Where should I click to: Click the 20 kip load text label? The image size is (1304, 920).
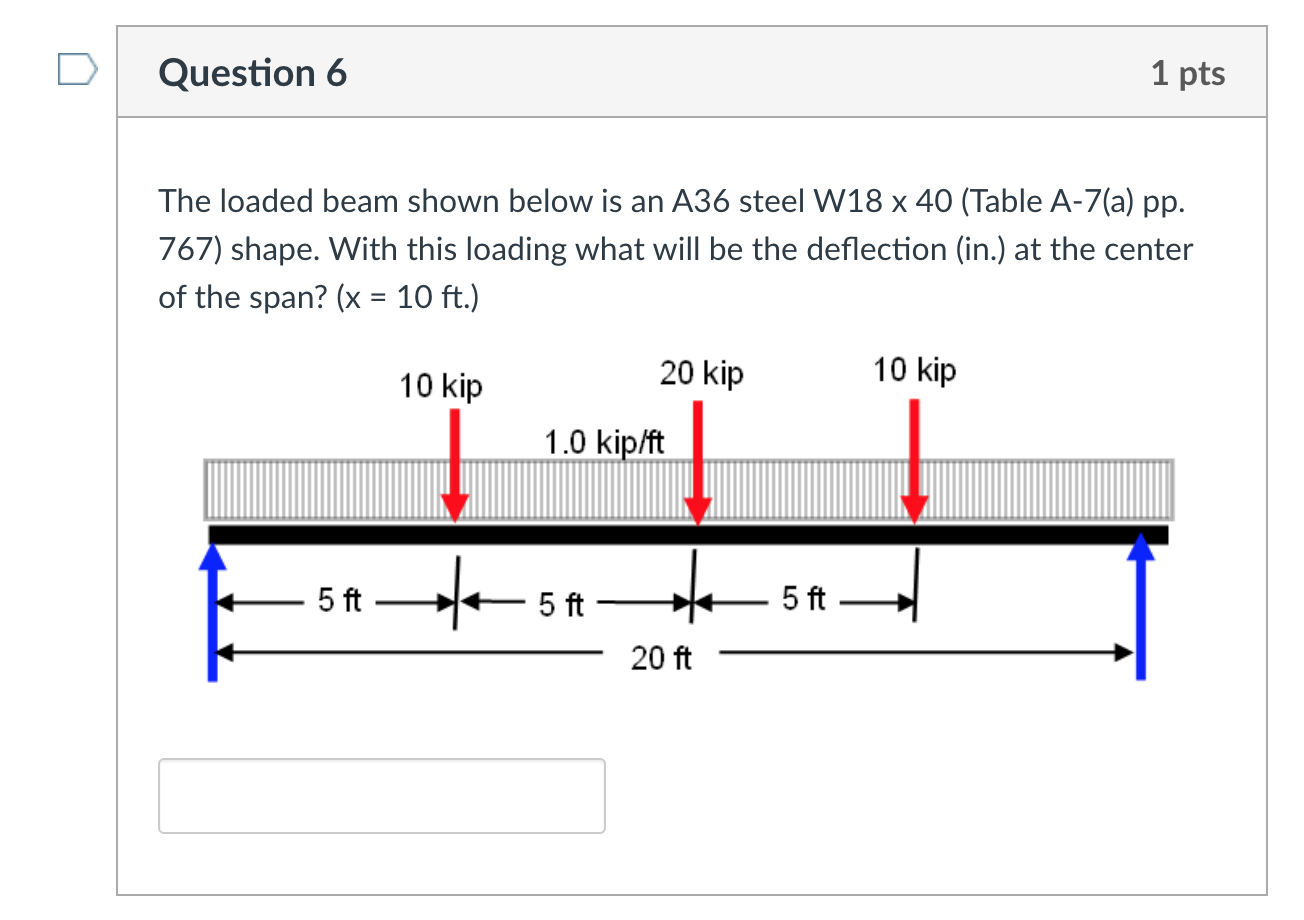701,372
